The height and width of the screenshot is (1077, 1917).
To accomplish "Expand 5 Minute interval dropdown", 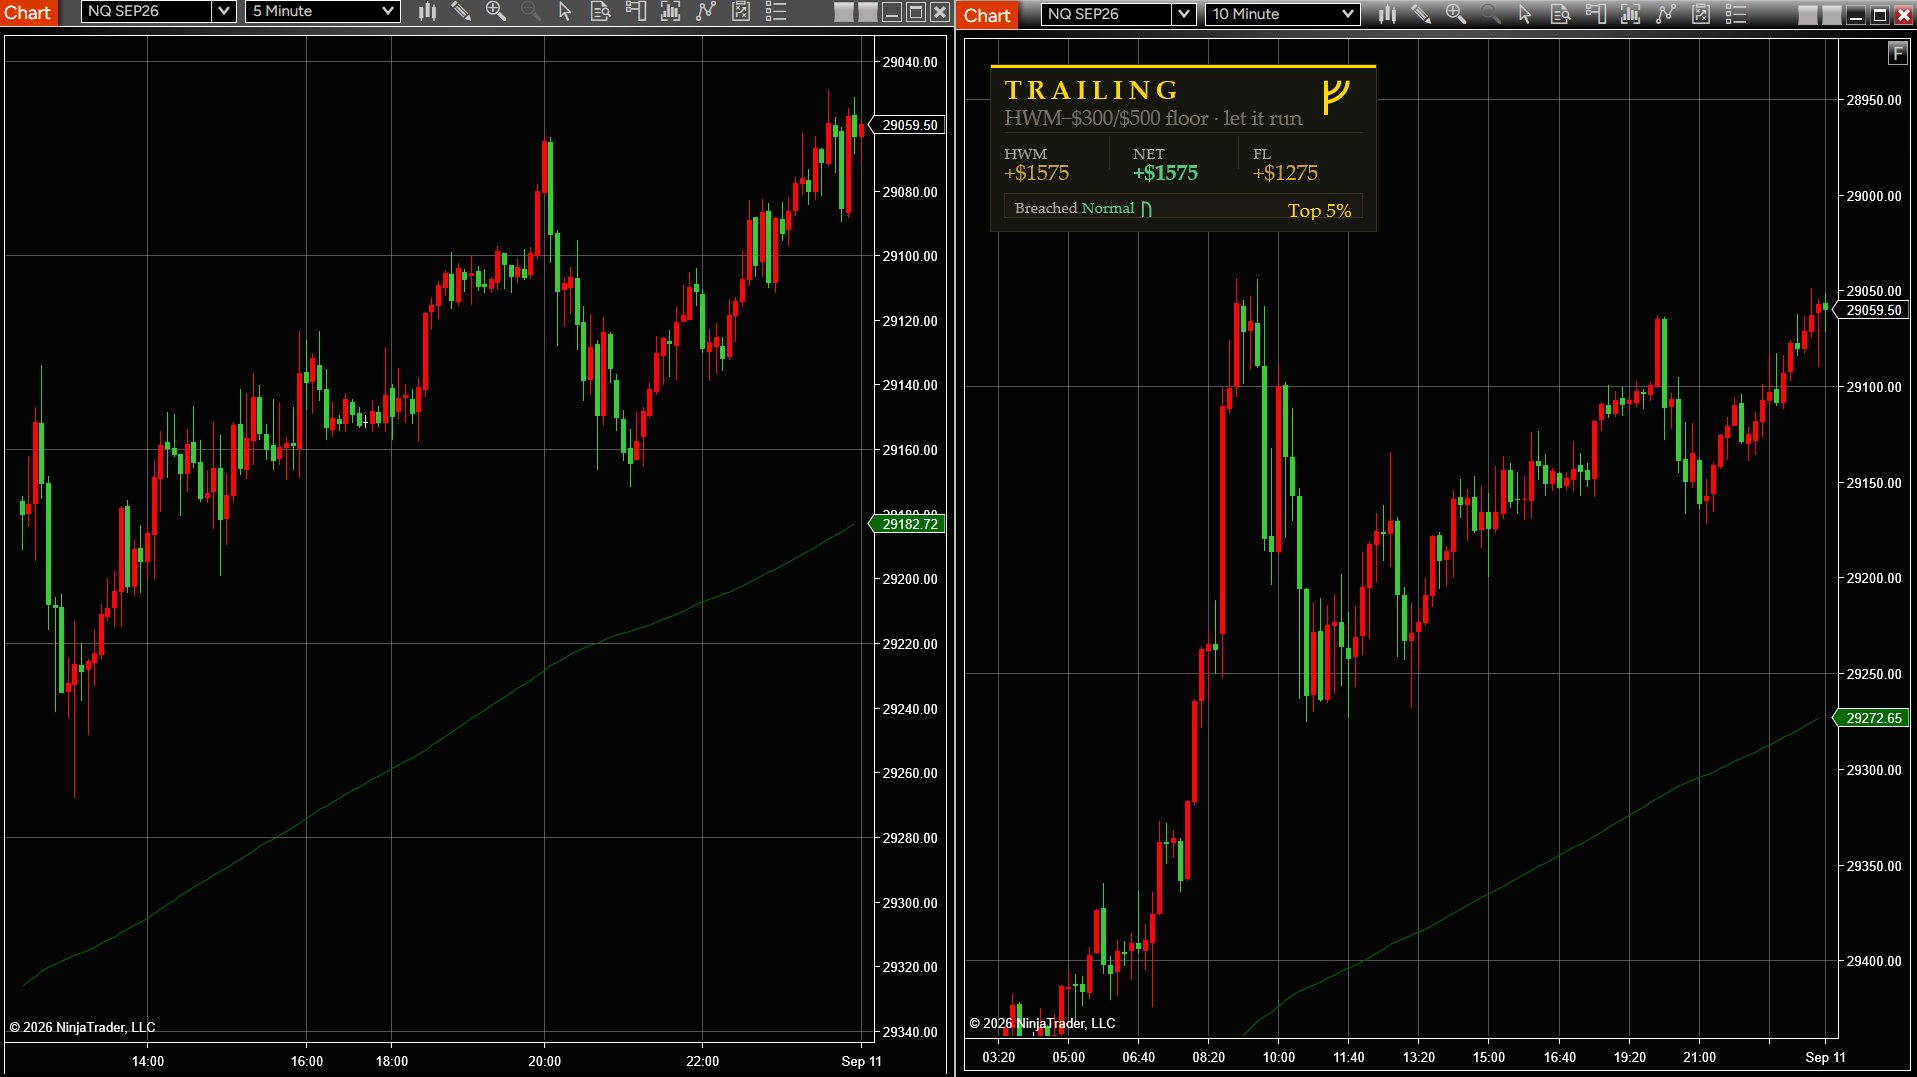I will pos(323,11).
